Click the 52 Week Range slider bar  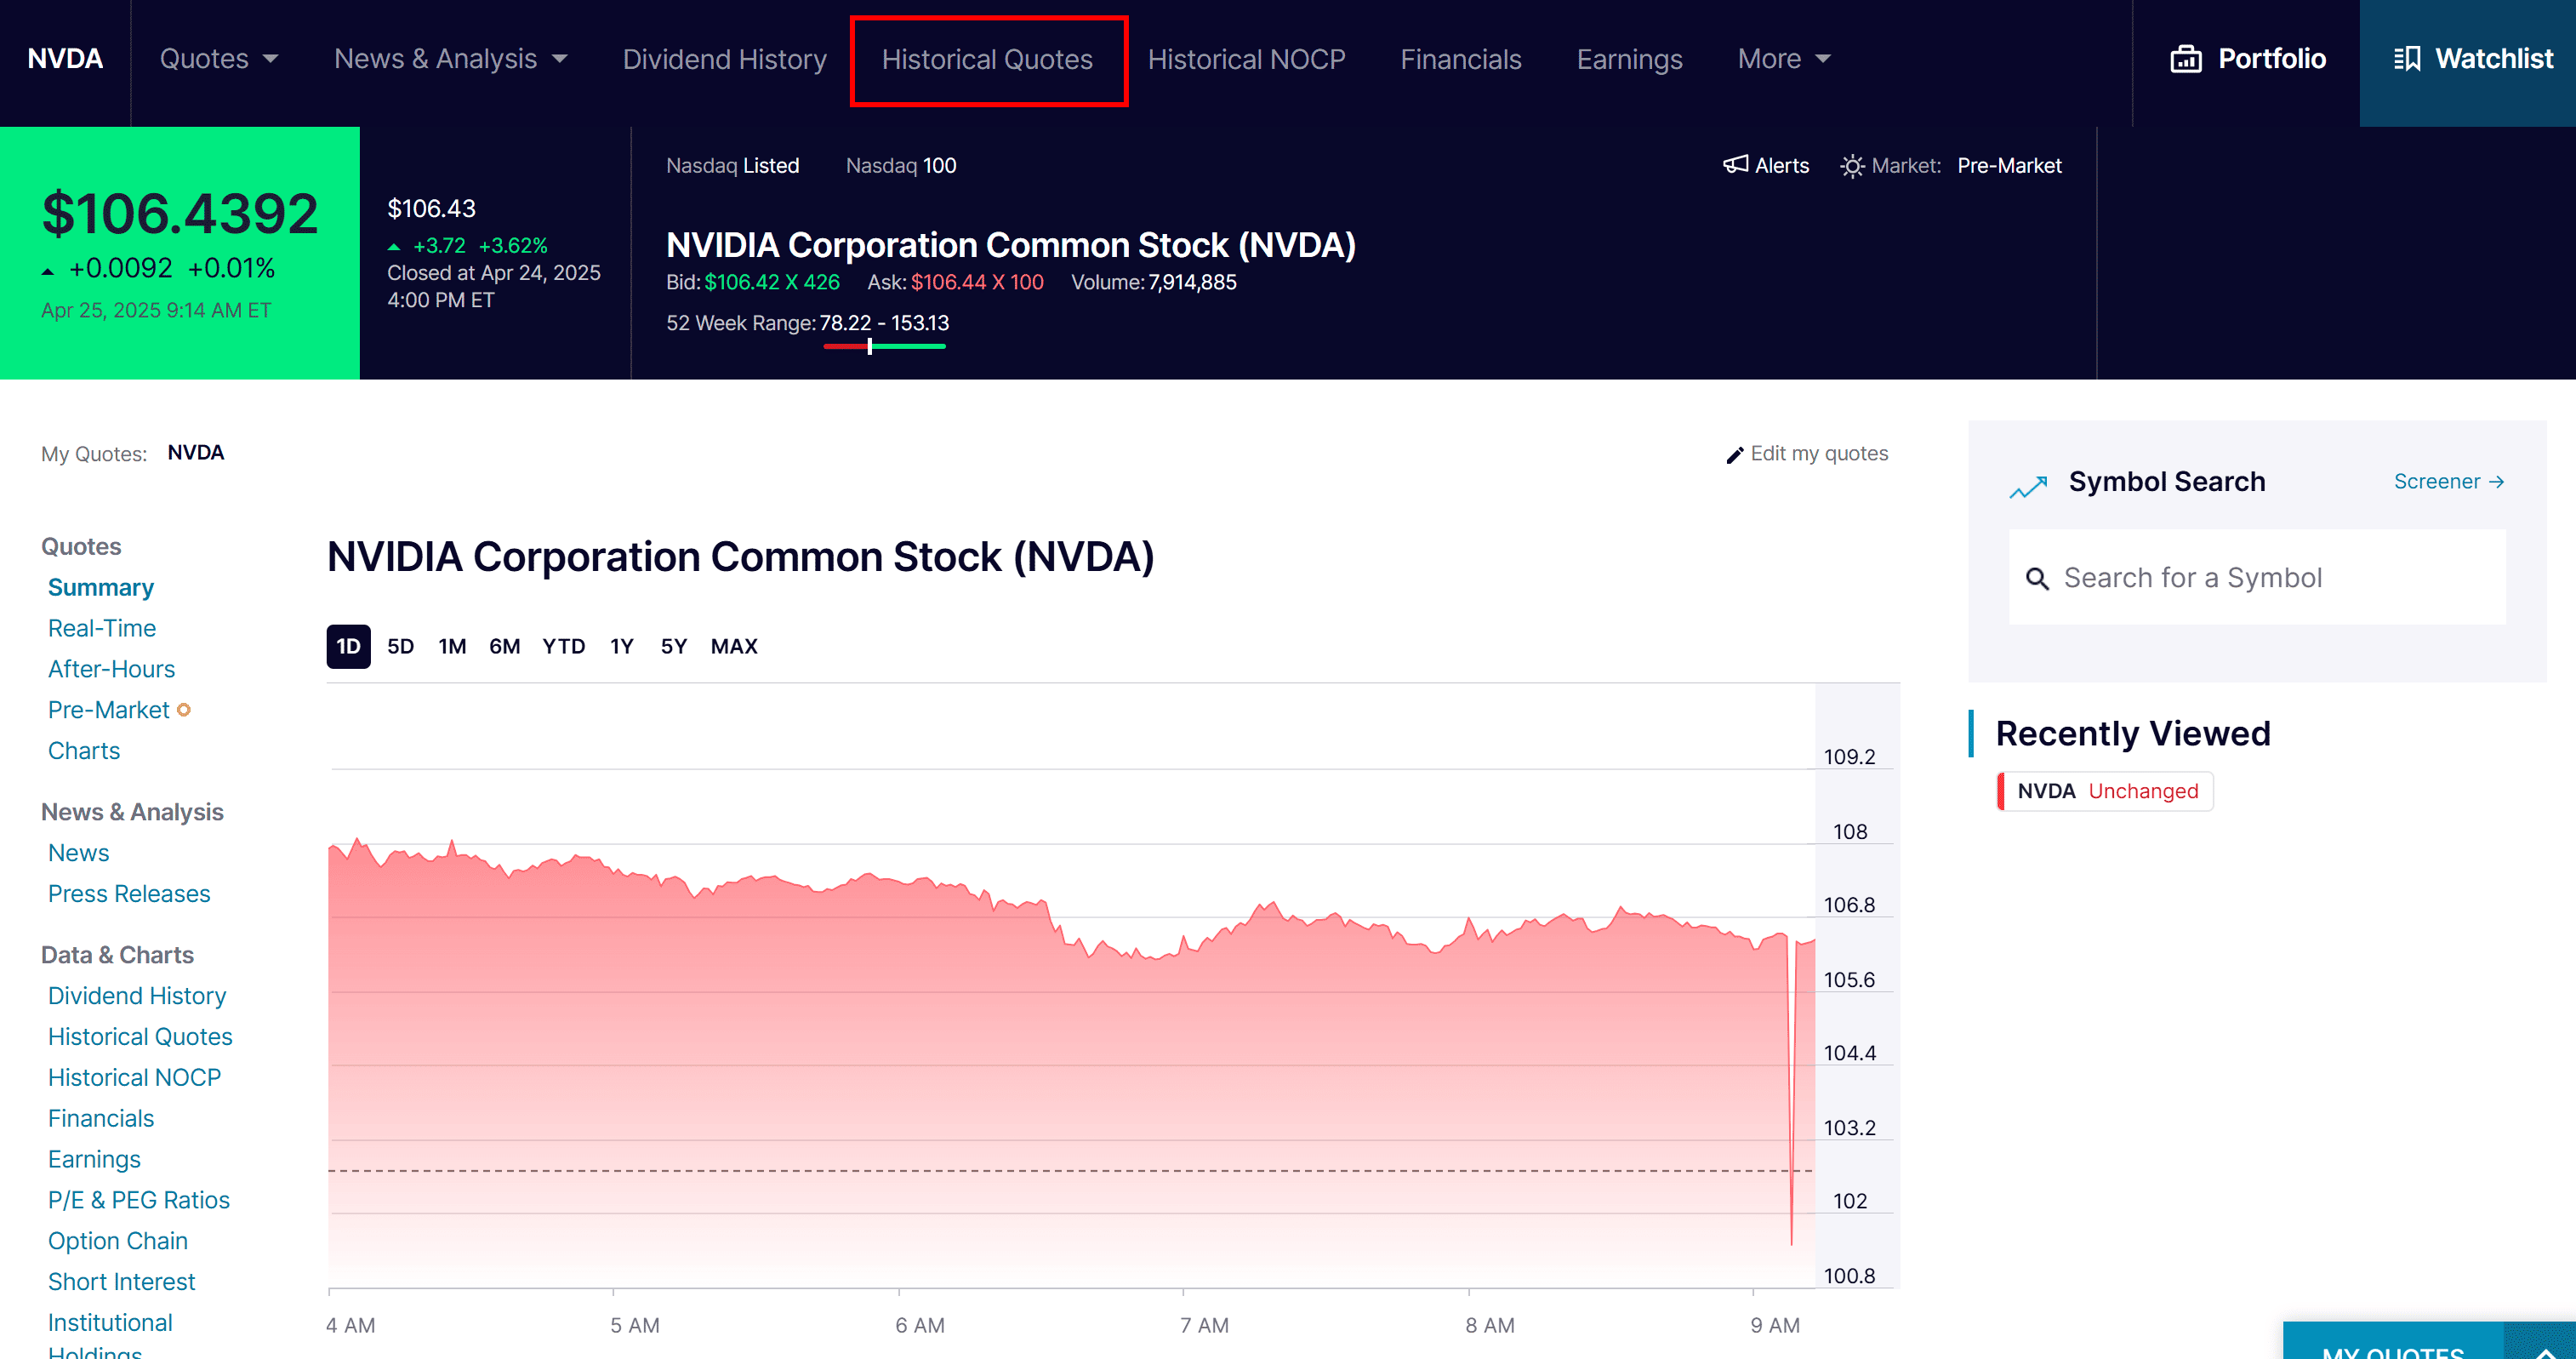(x=884, y=346)
